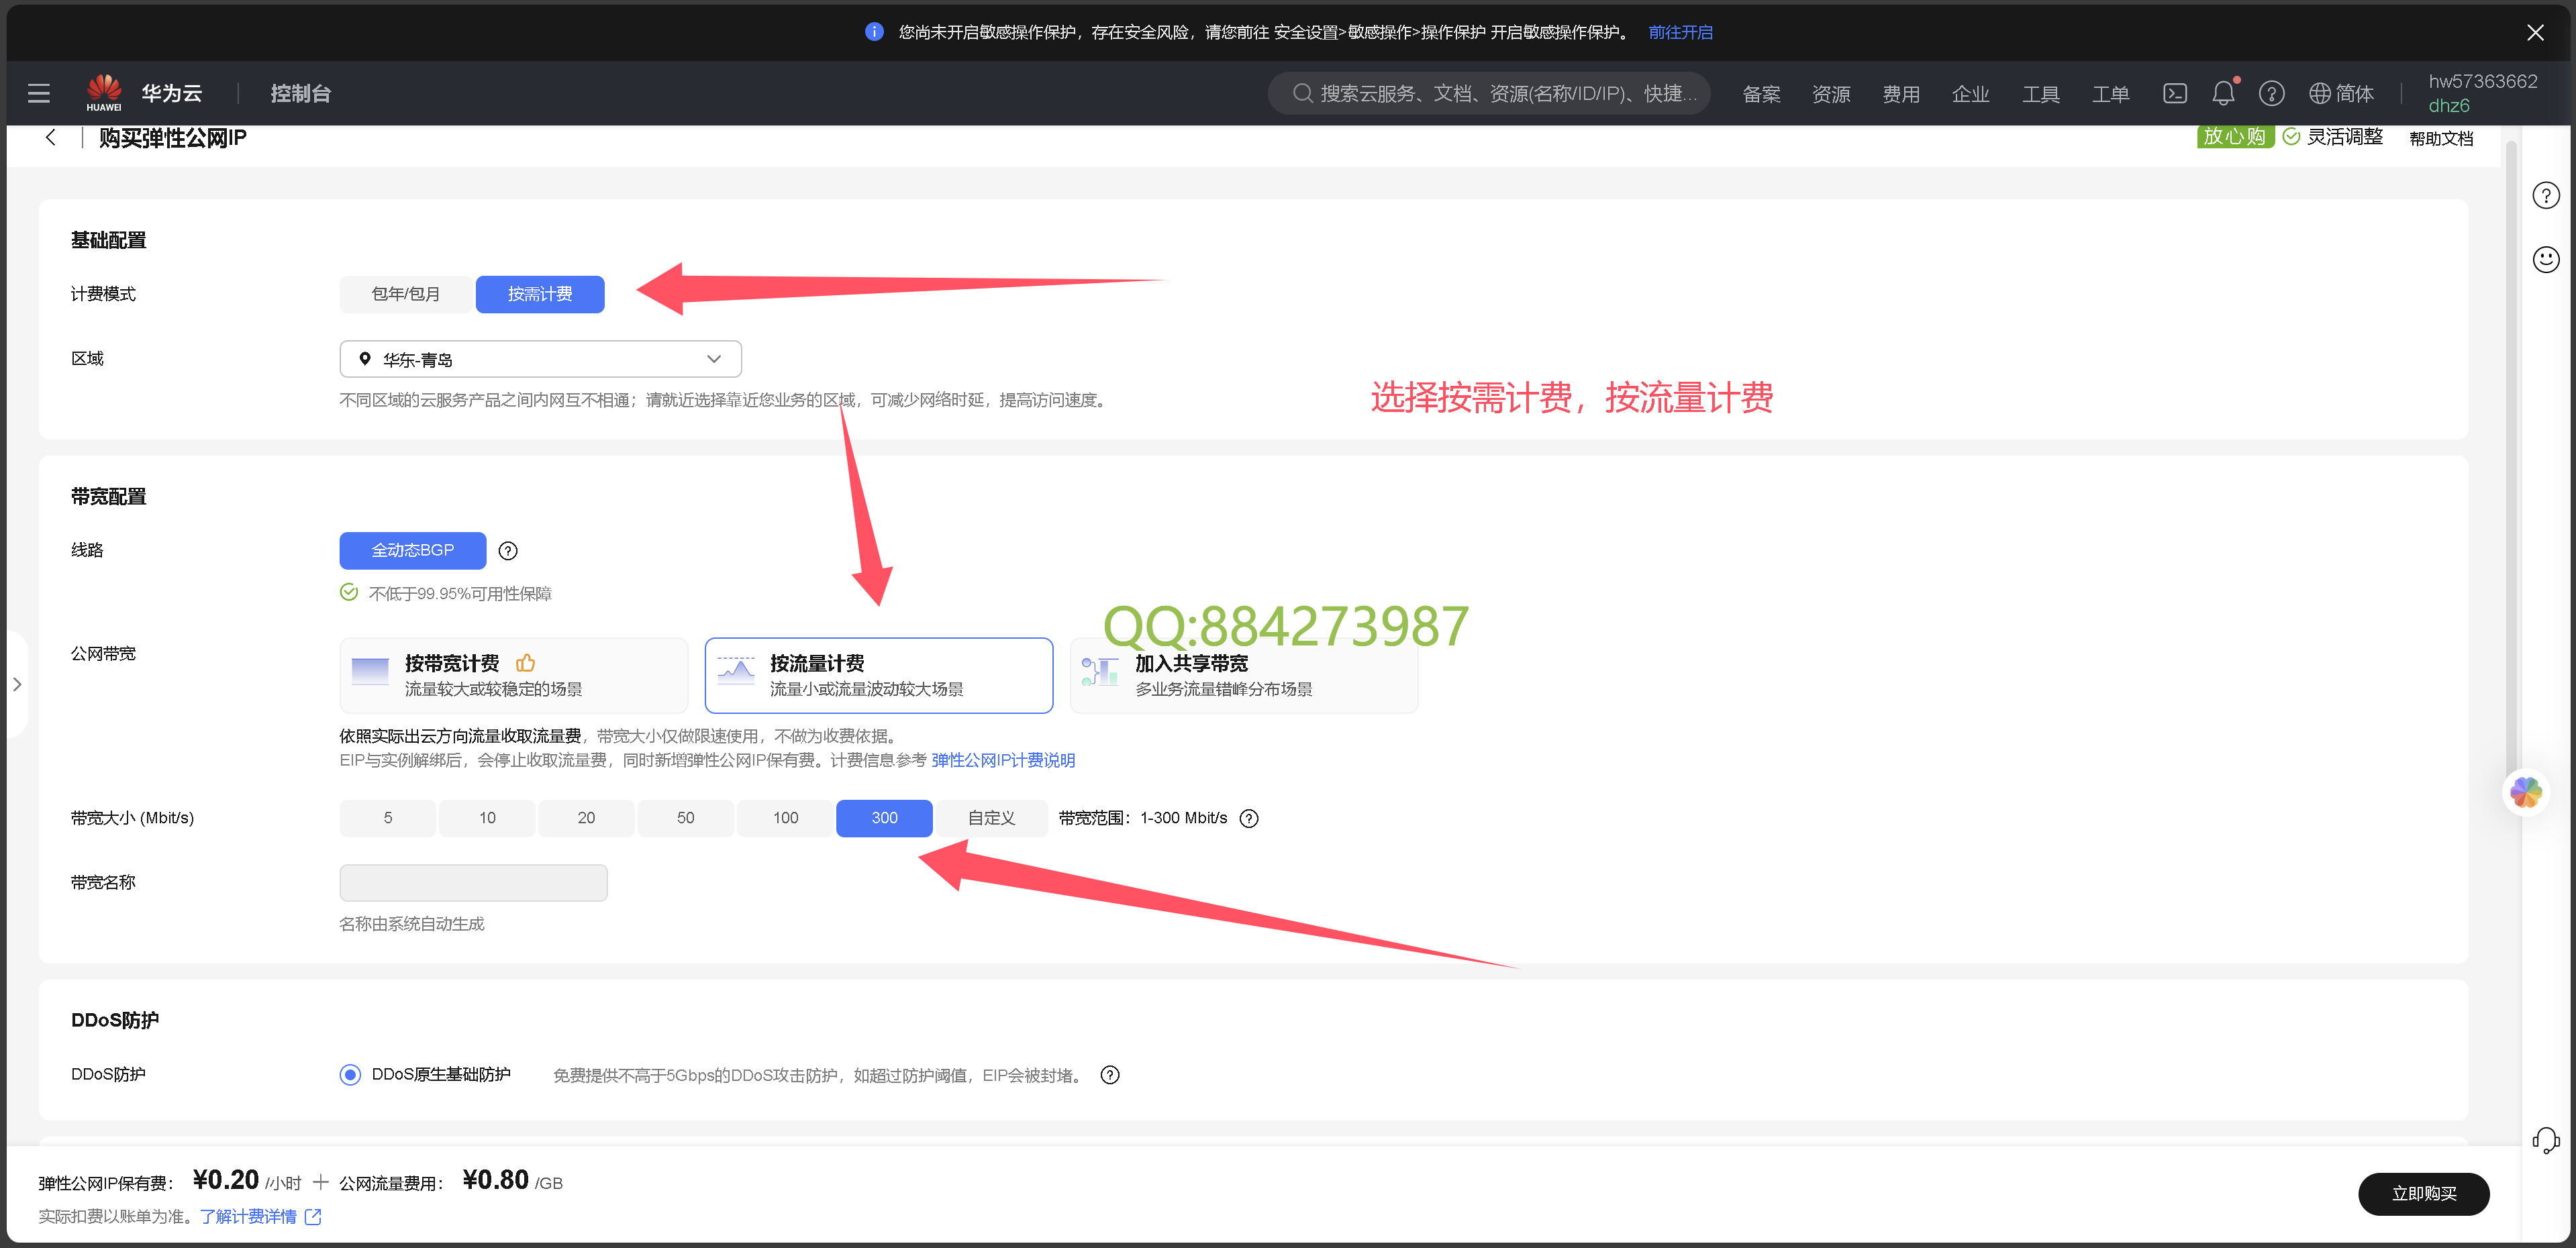
Task: Open the CloudShell terminal icon
Action: pyautogui.click(x=2174, y=93)
